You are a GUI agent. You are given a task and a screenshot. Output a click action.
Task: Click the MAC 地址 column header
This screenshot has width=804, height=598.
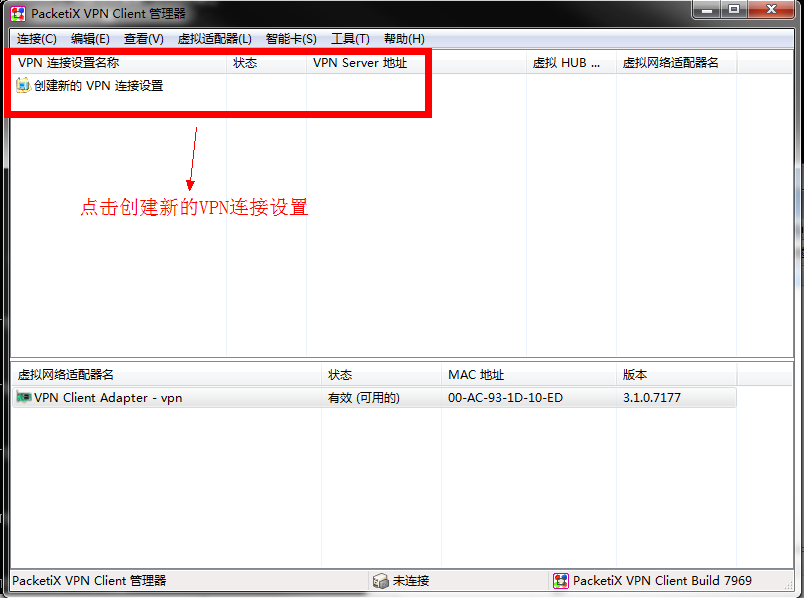click(x=476, y=375)
